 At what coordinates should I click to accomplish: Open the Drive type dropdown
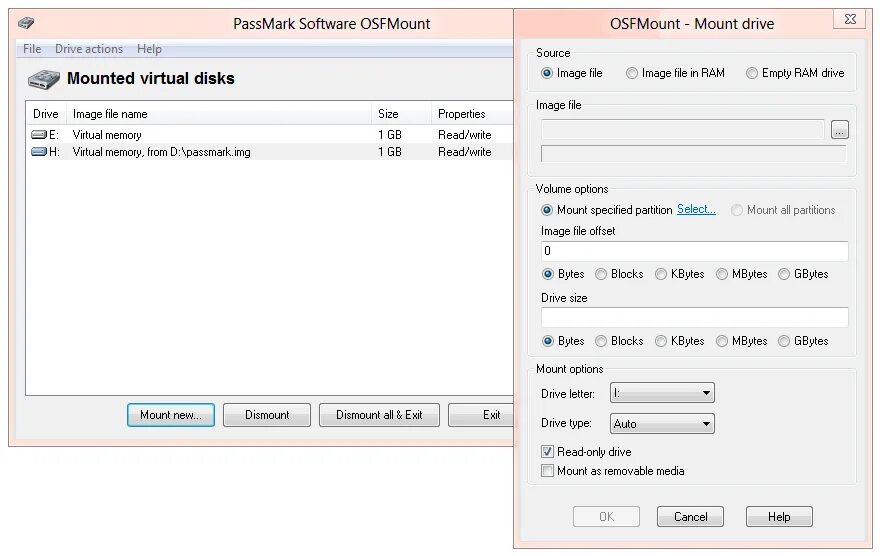(662, 424)
